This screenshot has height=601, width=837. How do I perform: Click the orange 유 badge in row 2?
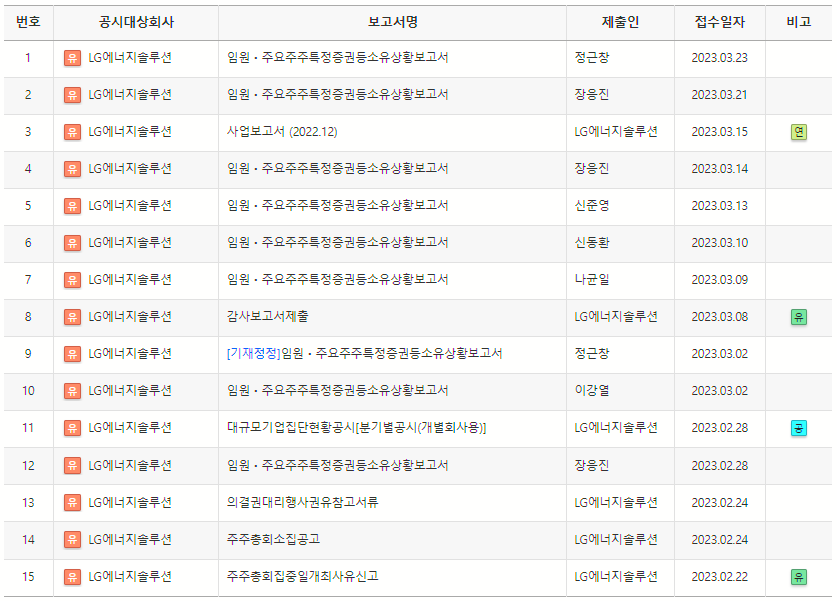click(x=72, y=95)
